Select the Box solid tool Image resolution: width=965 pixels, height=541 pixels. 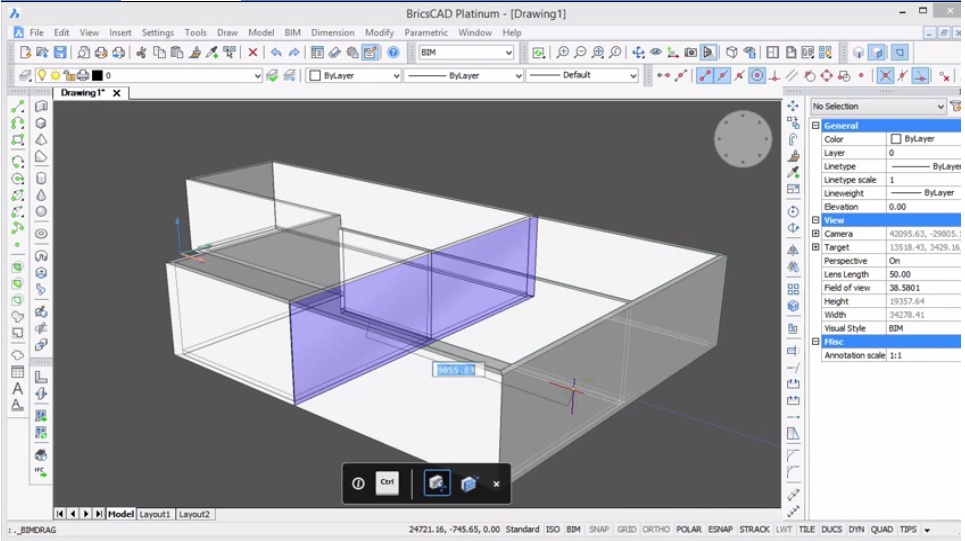tap(41, 123)
